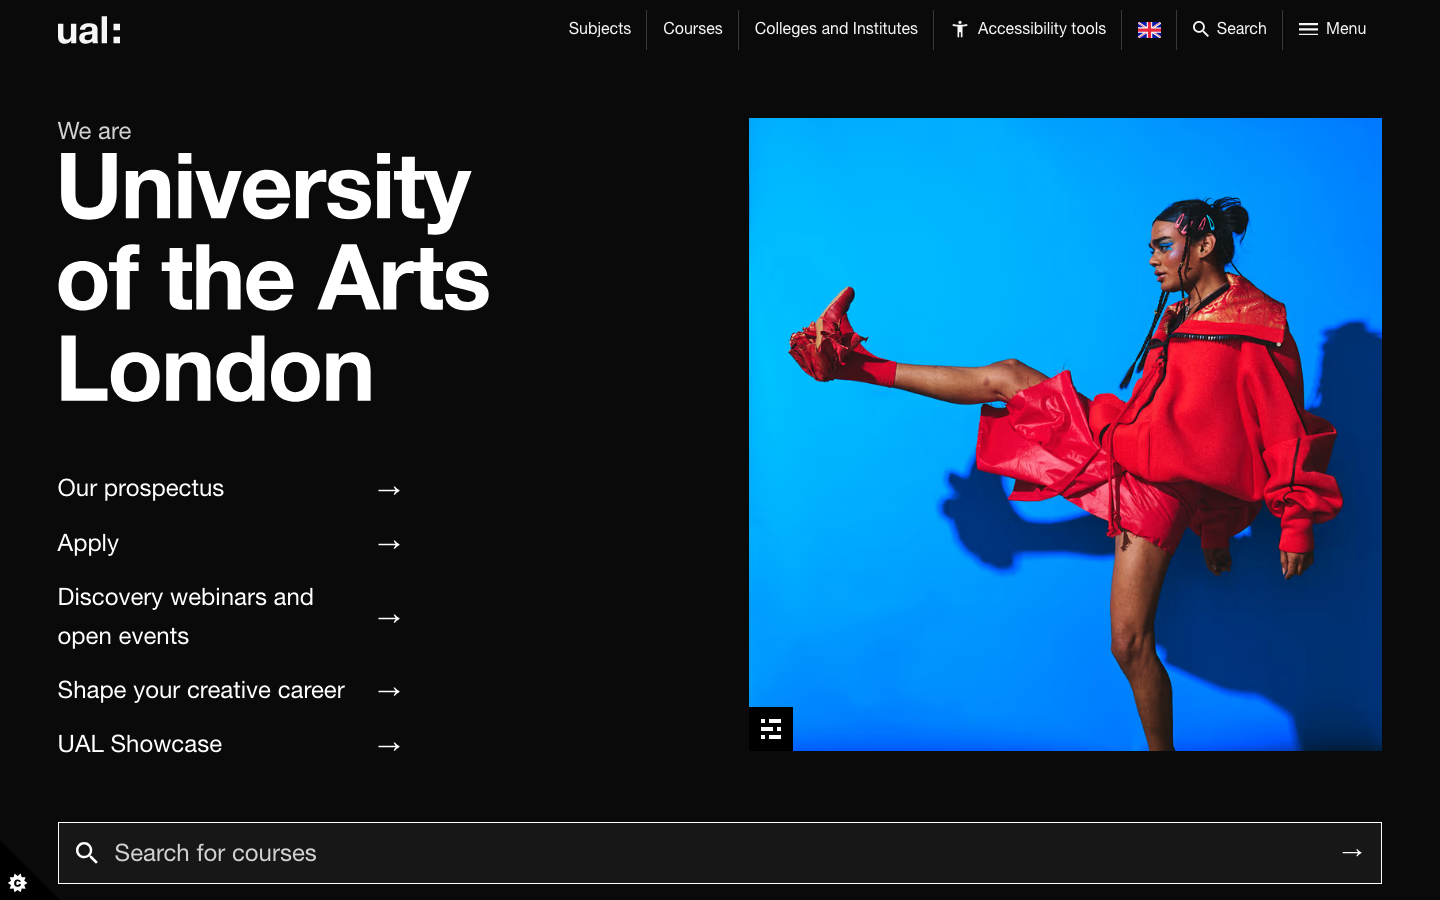Click arrow beside Discovery webinars and open events
The image size is (1440, 900).
tap(389, 618)
